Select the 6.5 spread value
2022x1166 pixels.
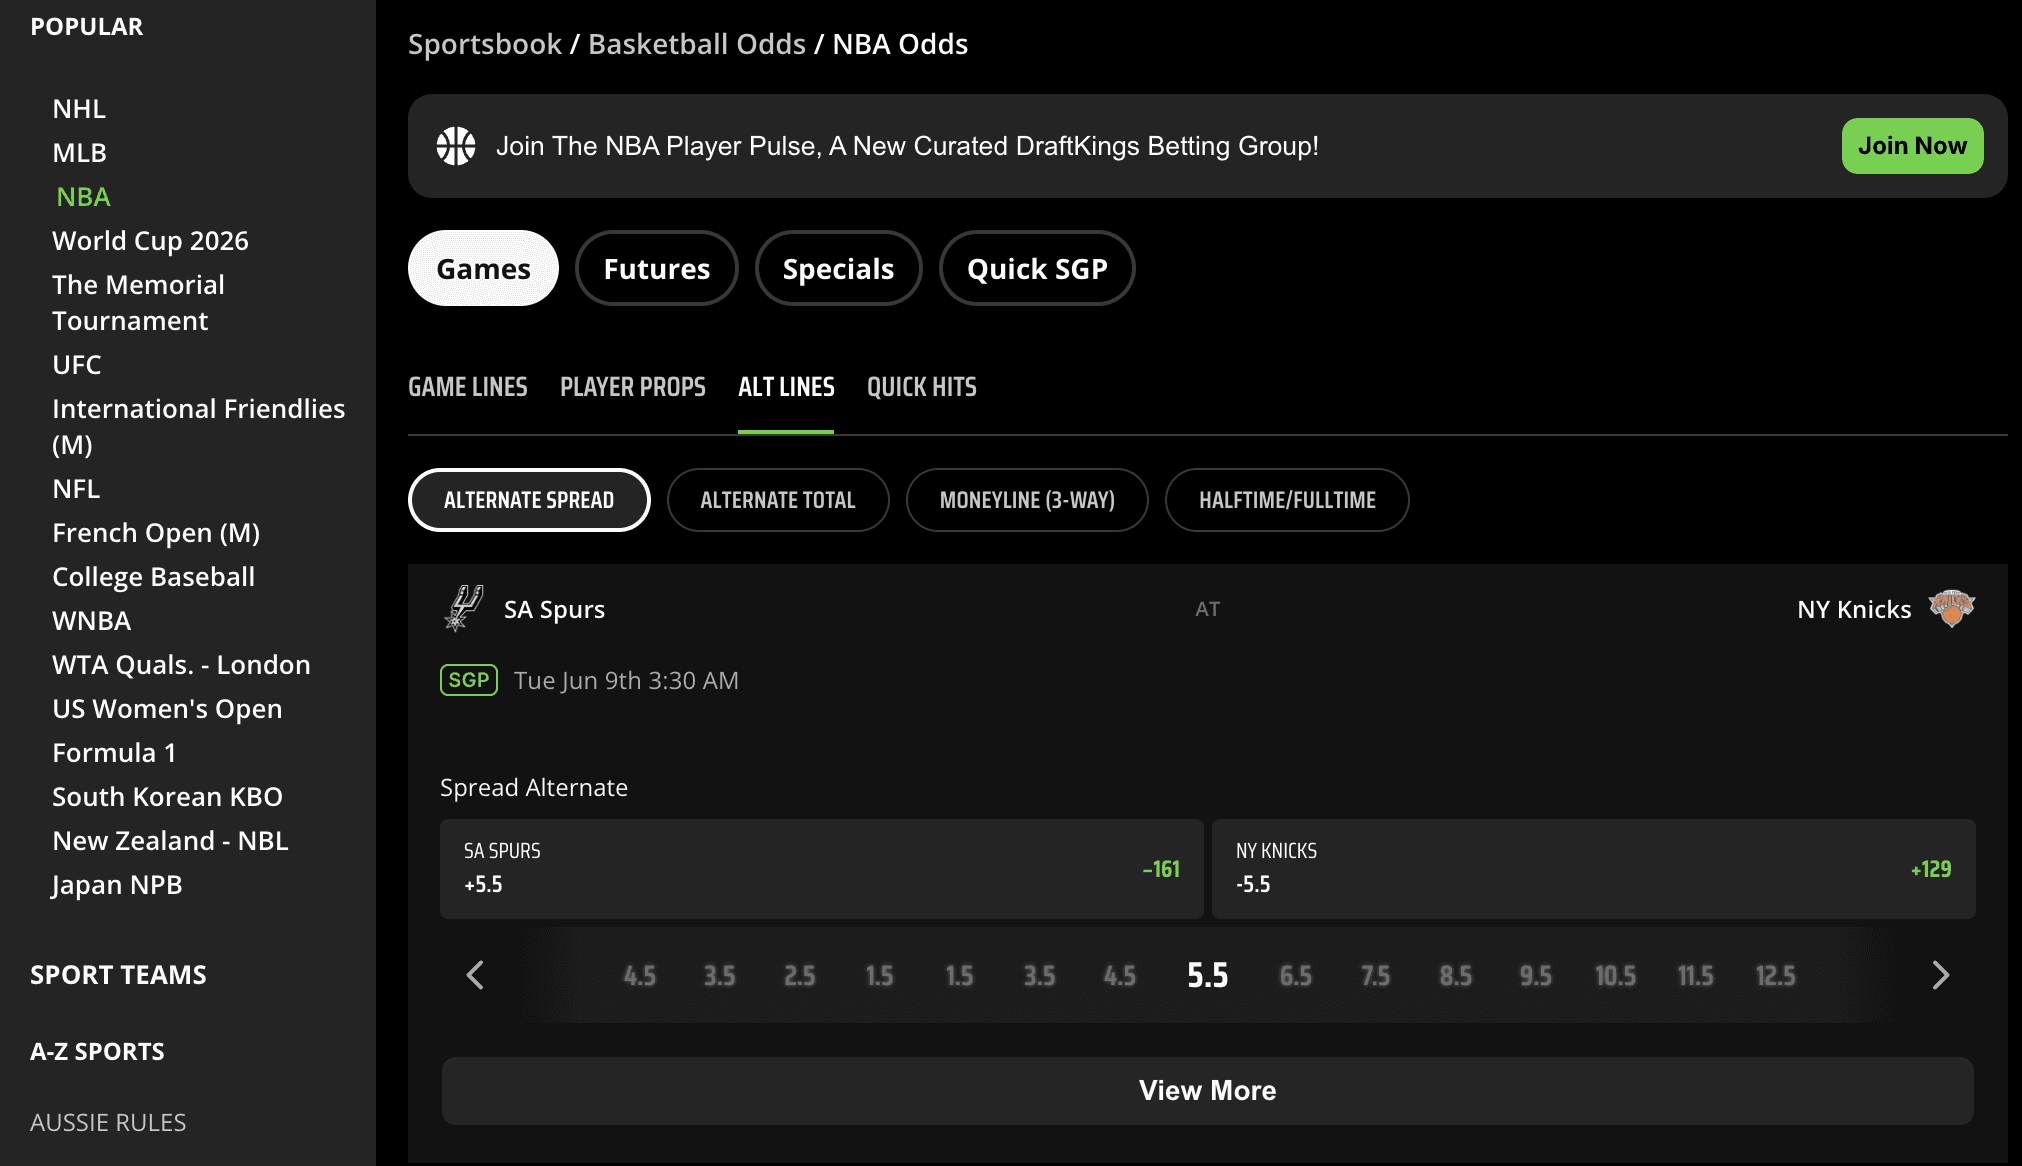(x=1296, y=976)
